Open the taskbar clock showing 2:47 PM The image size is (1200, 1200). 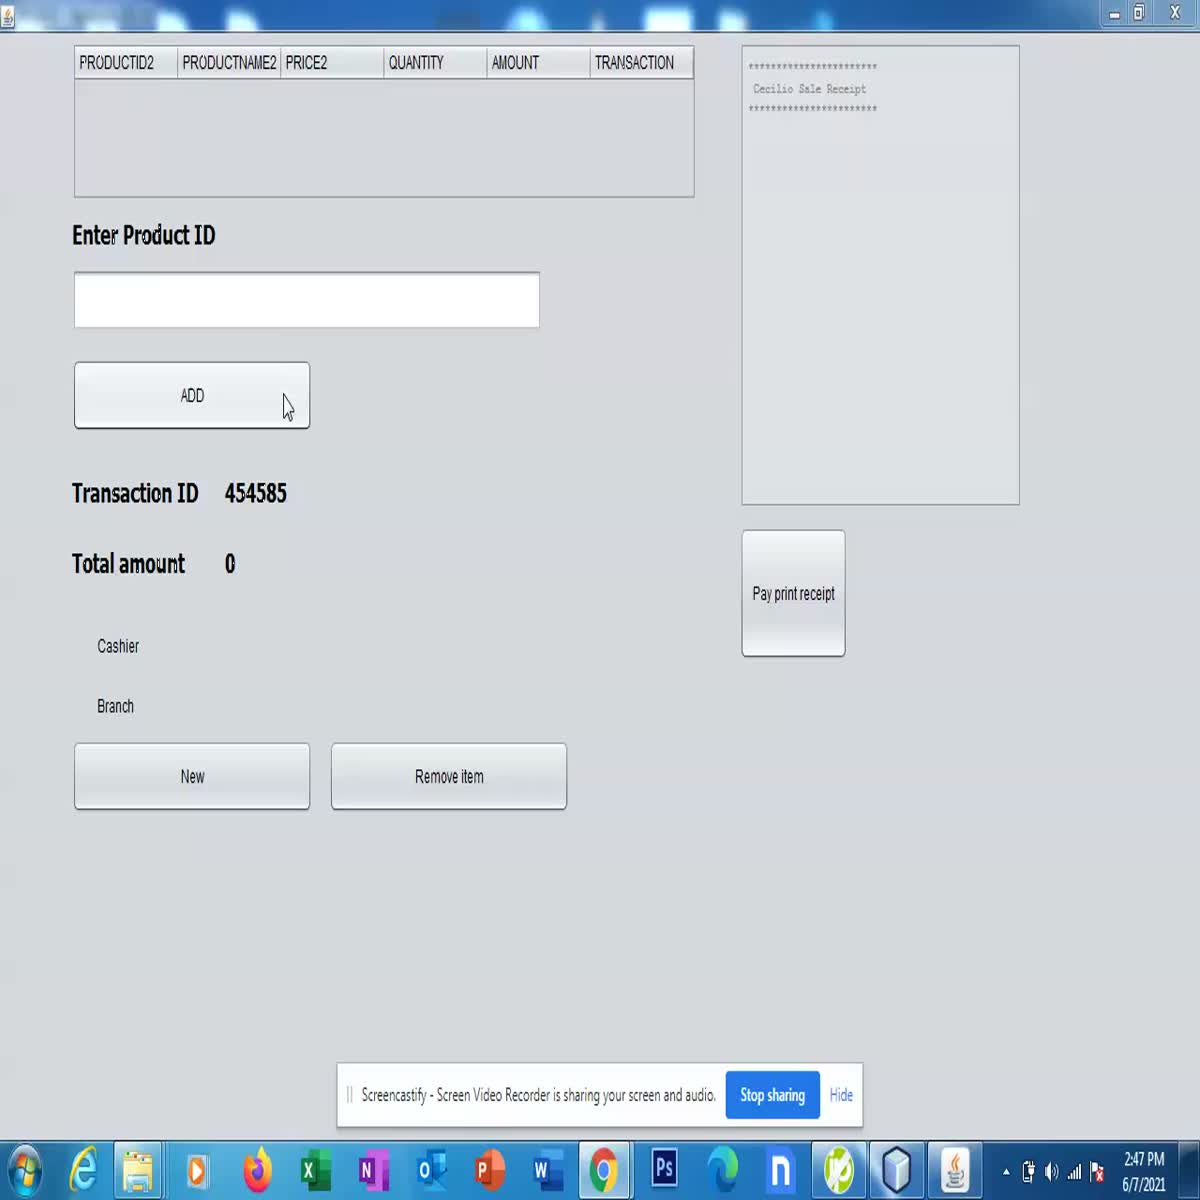pyautogui.click(x=1143, y=1171)
